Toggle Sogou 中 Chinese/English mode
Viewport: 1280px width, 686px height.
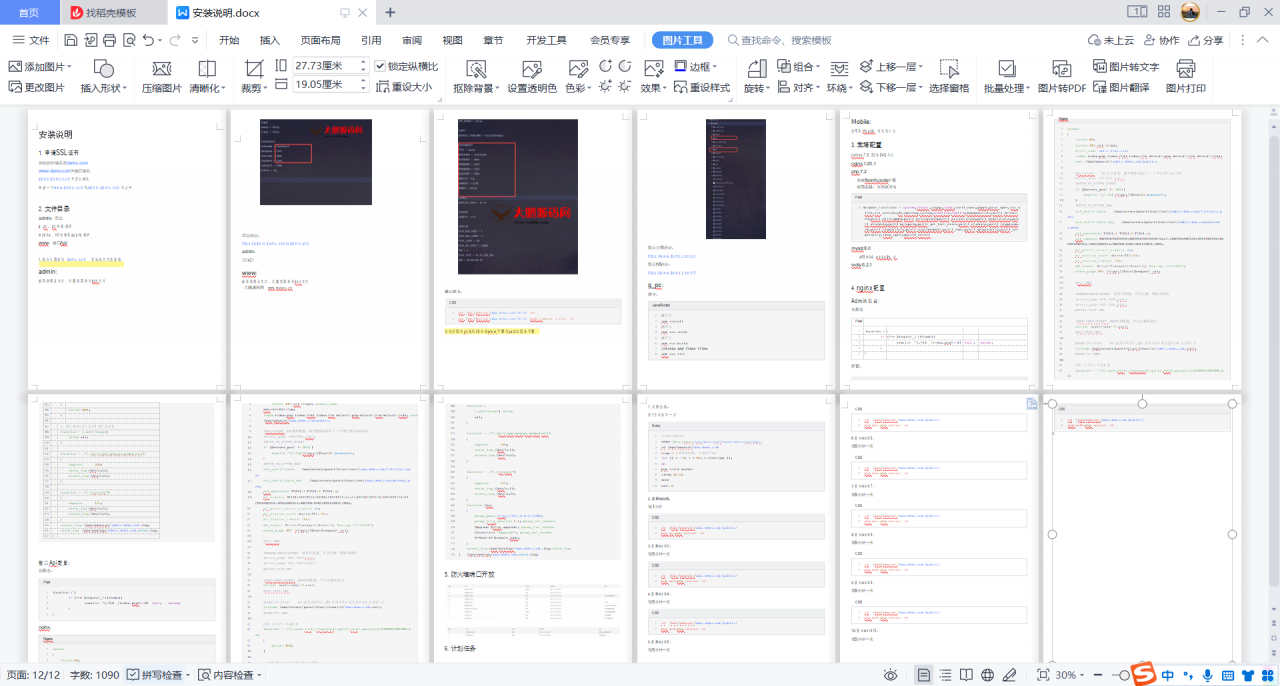[x=1168, y=676]
